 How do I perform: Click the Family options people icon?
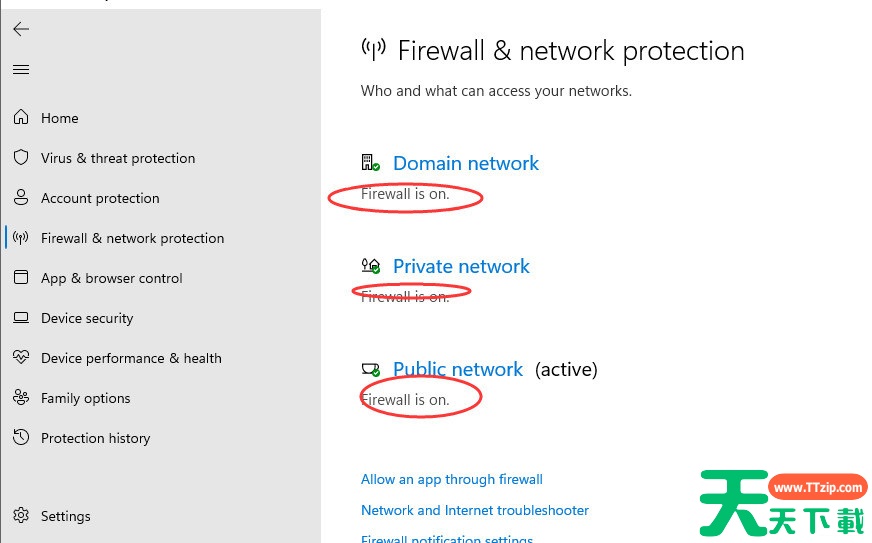tap(21, 397)
